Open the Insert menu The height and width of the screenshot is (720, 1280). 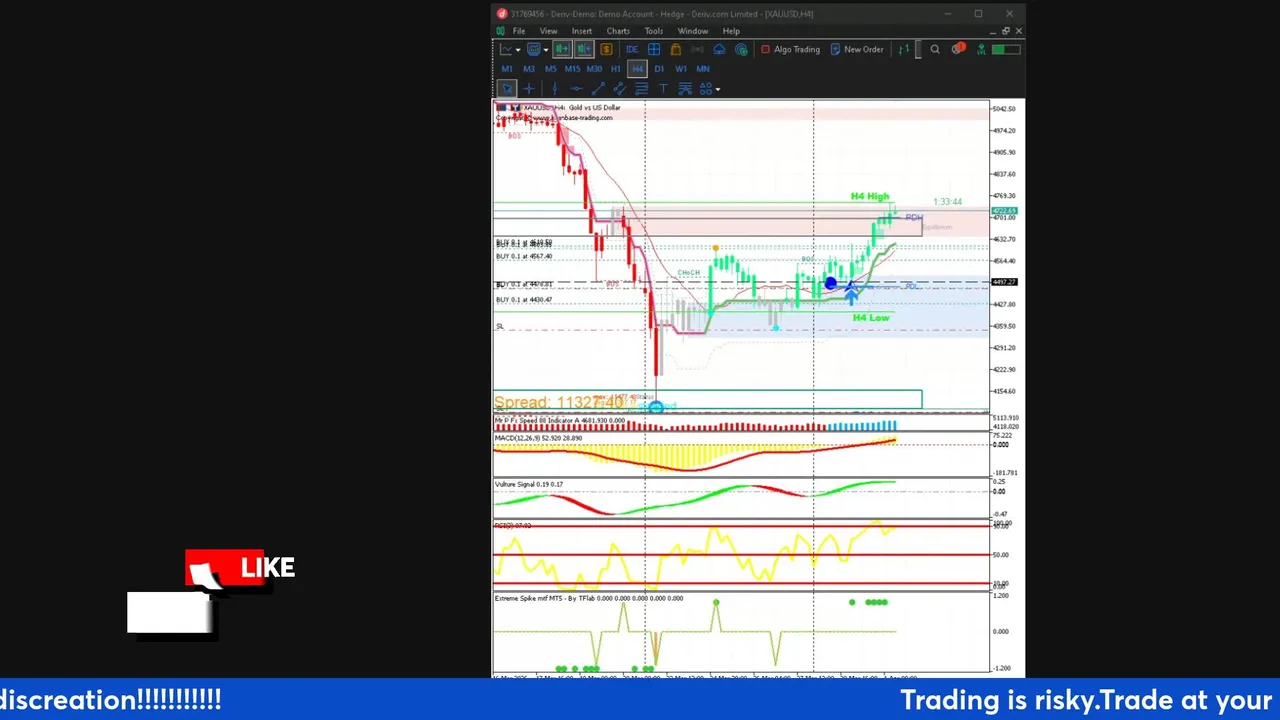[582, 31]
